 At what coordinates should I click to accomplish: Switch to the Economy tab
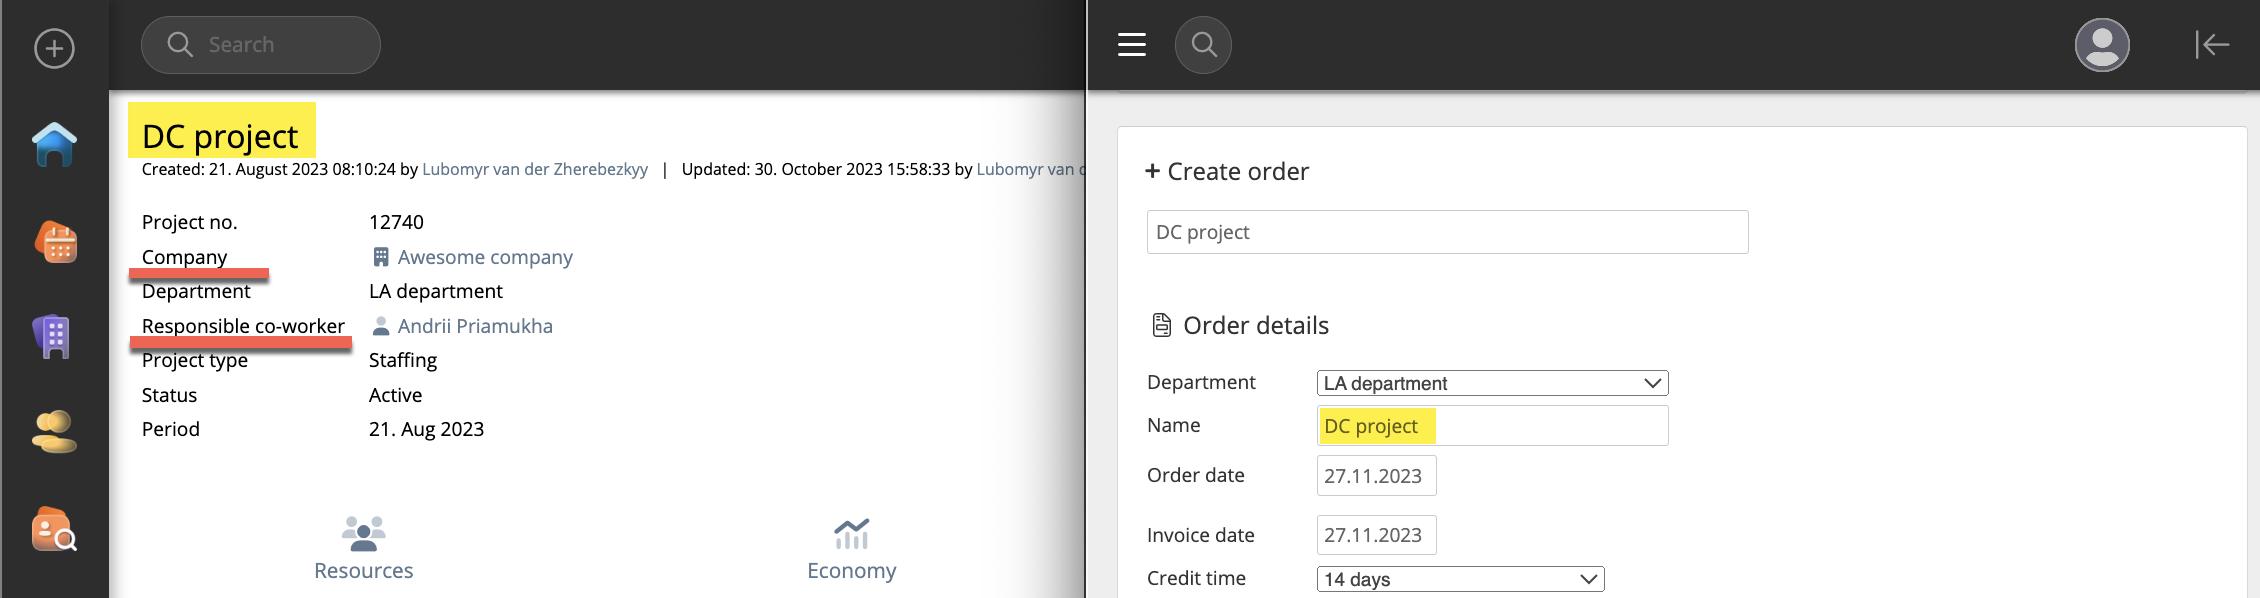click(x=851, y=548)
